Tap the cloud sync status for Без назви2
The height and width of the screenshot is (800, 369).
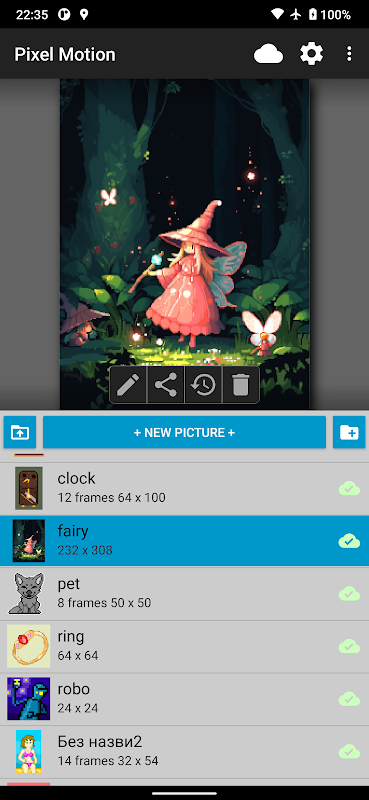pyautogui.click(x=349, y=752)
